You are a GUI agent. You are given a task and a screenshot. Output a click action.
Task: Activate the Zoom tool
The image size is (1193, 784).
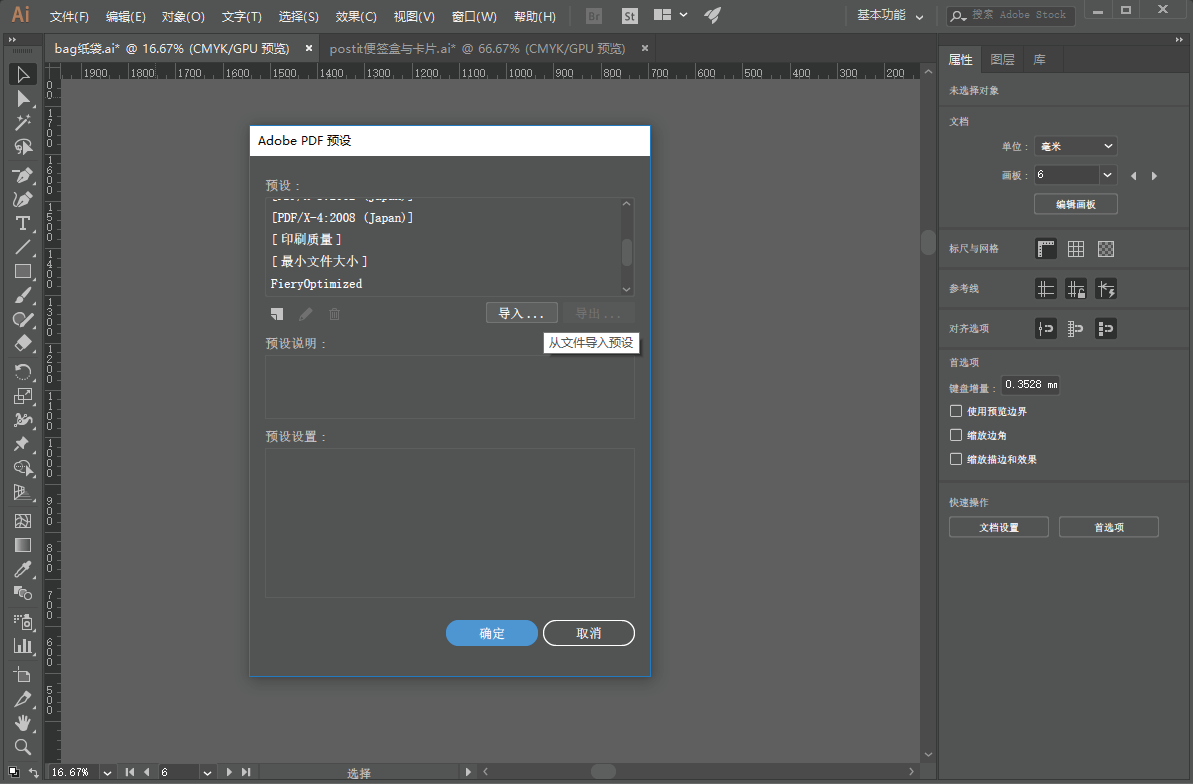point(23,747)
